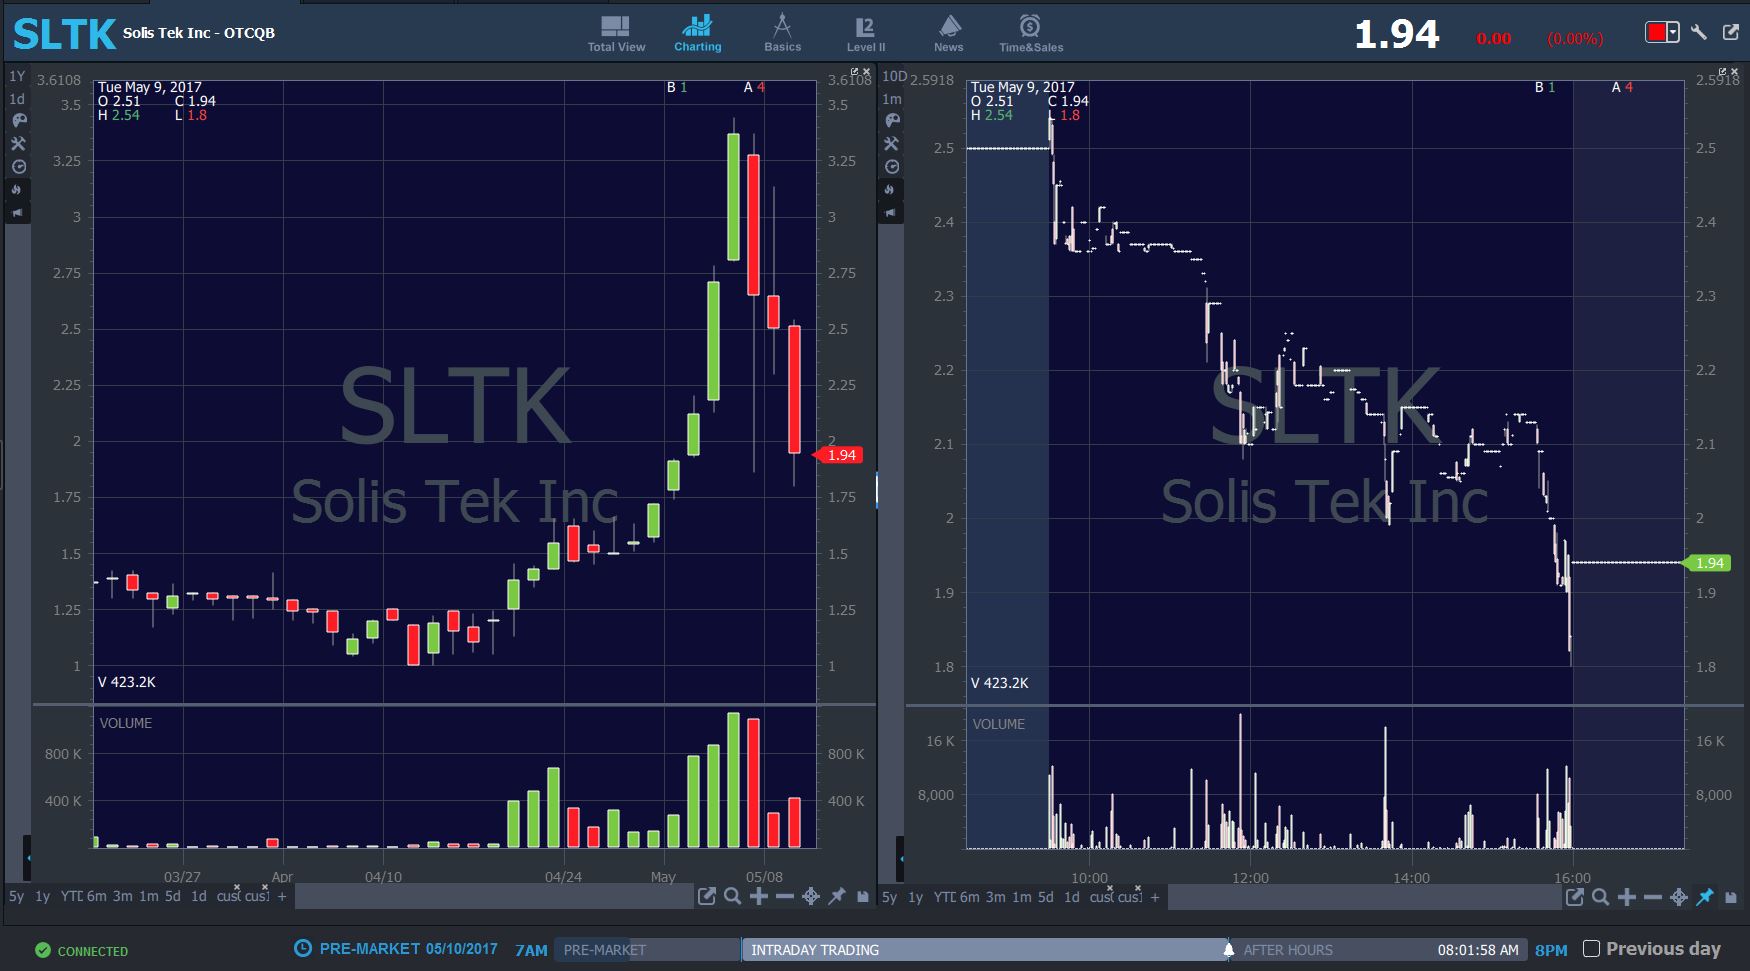Open the Total View tab
Image resolution: width=1750 pixels, height=971 pixels.
616,33
